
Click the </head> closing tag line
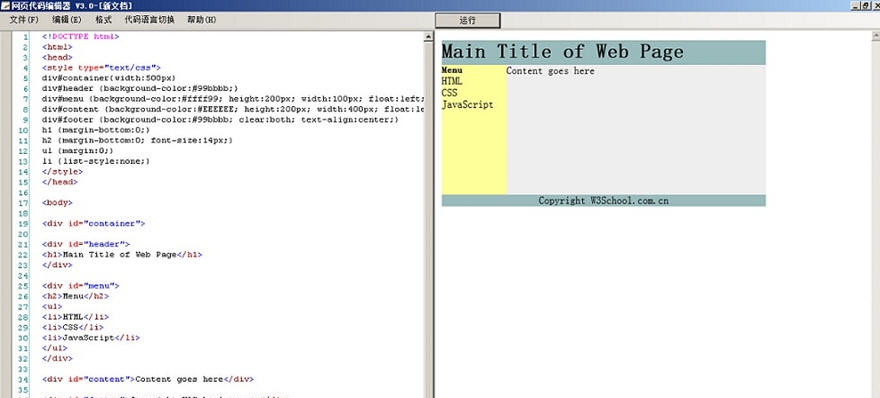(59, 182)
